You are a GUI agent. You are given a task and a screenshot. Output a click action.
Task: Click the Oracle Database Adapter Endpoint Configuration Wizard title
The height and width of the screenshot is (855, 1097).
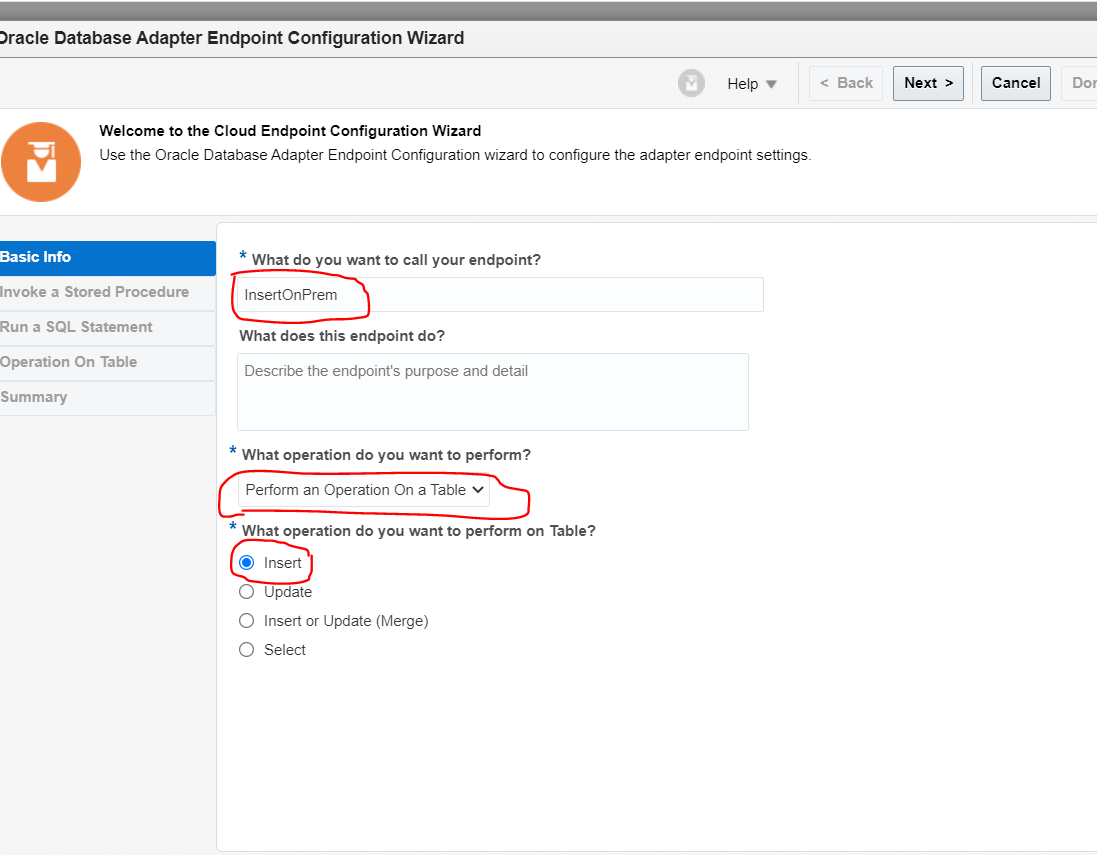pyautogui.click(x=232, y=38)
